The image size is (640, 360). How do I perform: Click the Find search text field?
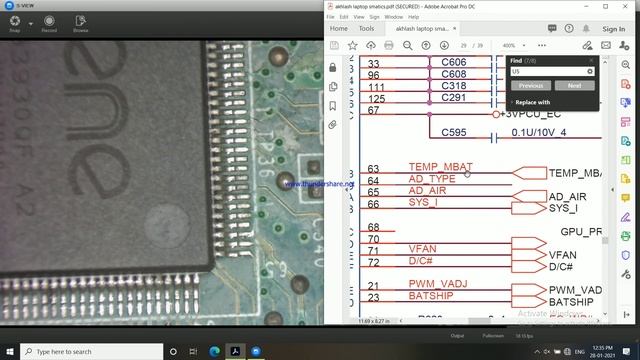pyautogui.click(x=548, y=71)
